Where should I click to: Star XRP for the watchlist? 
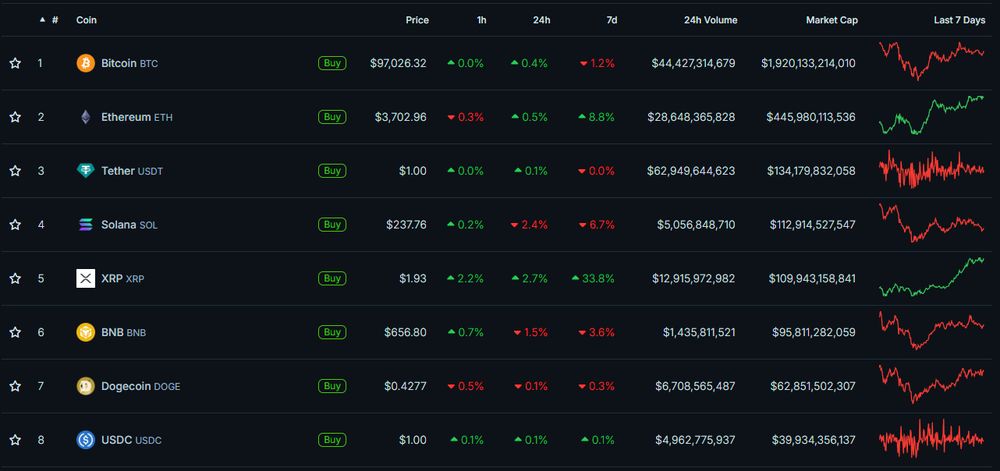click(15, 279)
